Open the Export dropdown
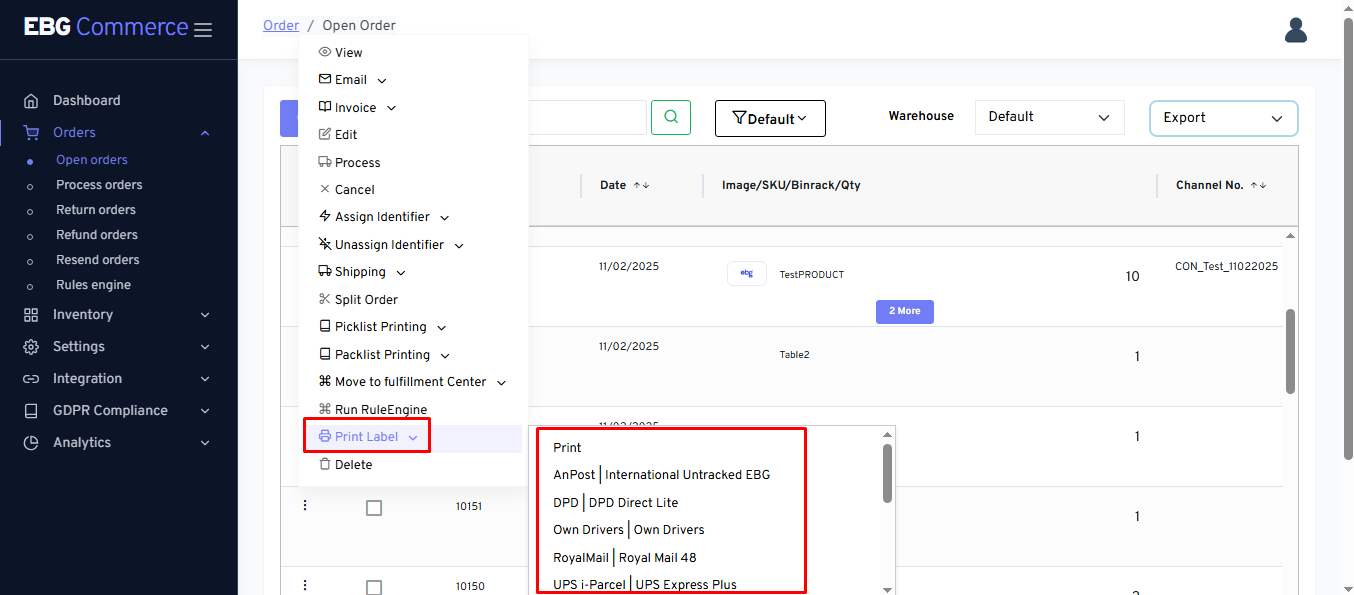Screen dimensions: 1354x595 [1223, 118]
